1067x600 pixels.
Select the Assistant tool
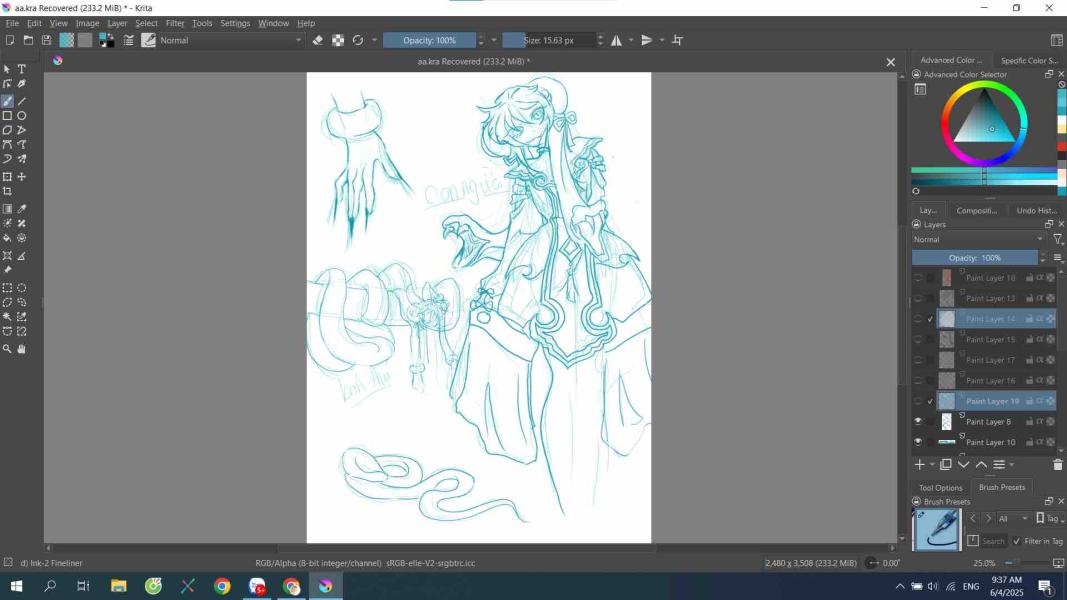7,256
